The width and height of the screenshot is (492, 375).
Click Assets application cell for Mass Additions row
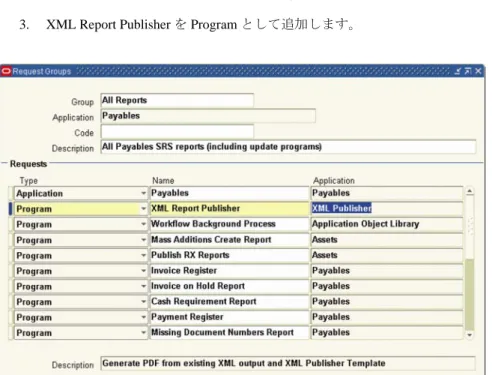click(x=387, y=240)
